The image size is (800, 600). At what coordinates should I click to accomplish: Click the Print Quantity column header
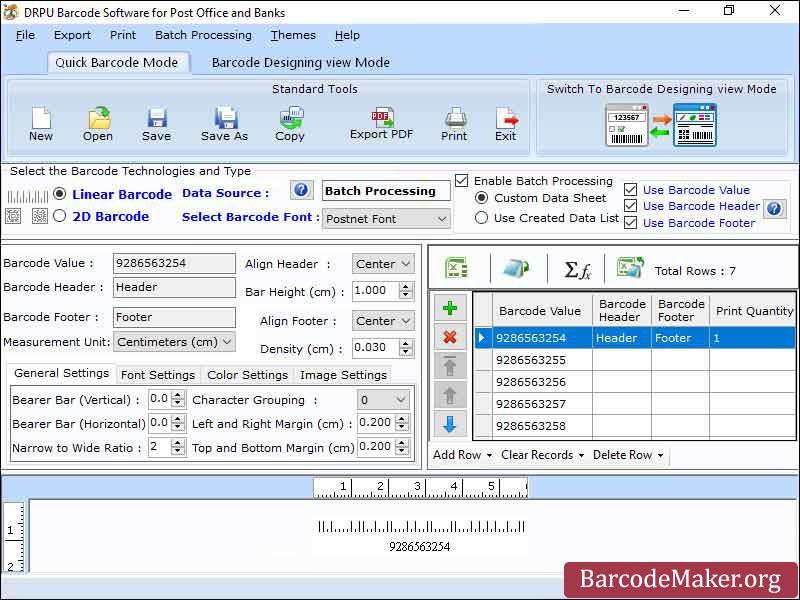[x=754, y=311]
